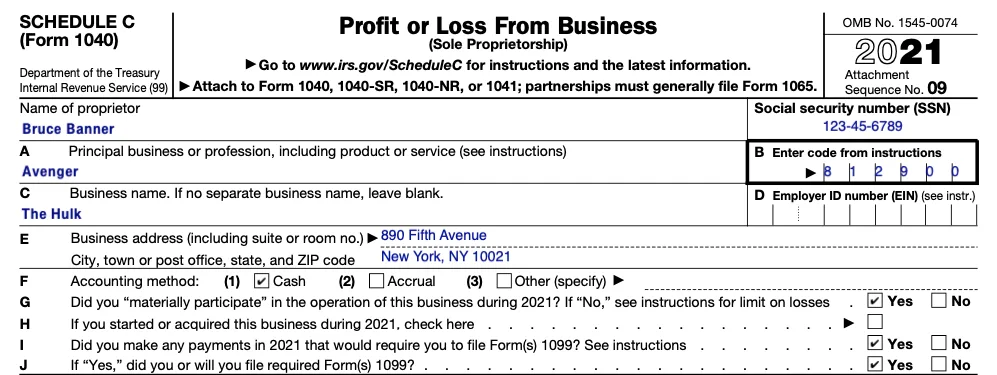Select No for filing required Forms 1099
The image size is (997, 375).
click(x=939, y=365)
